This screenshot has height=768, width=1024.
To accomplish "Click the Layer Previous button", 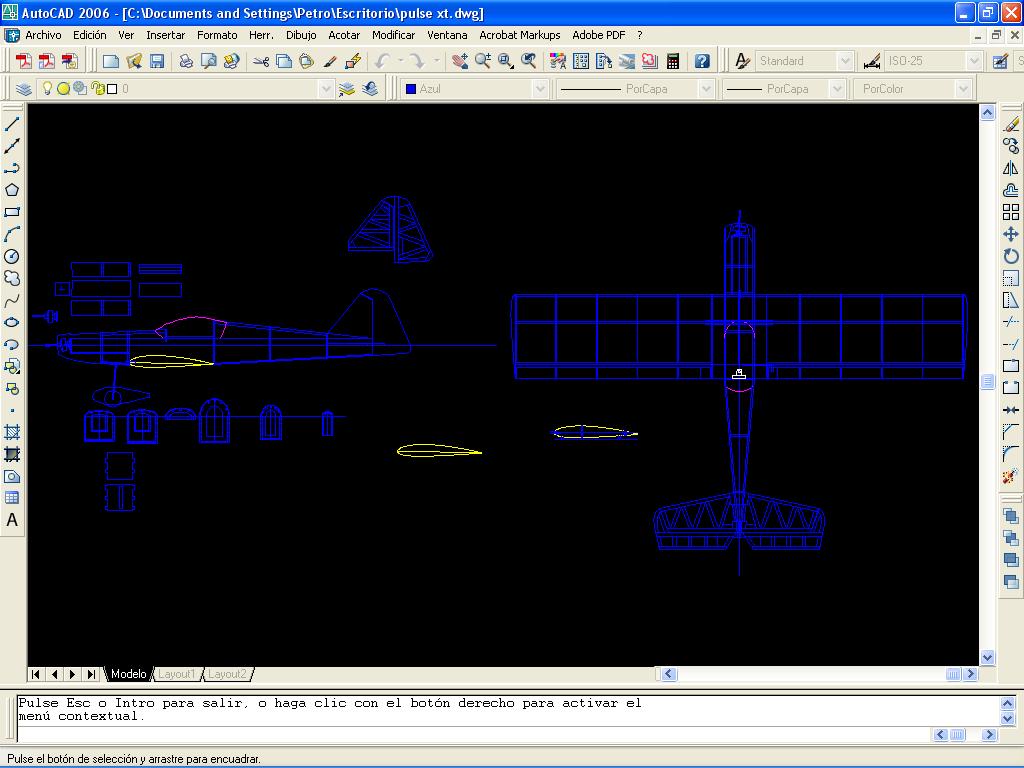I will [x=370, y=89].
